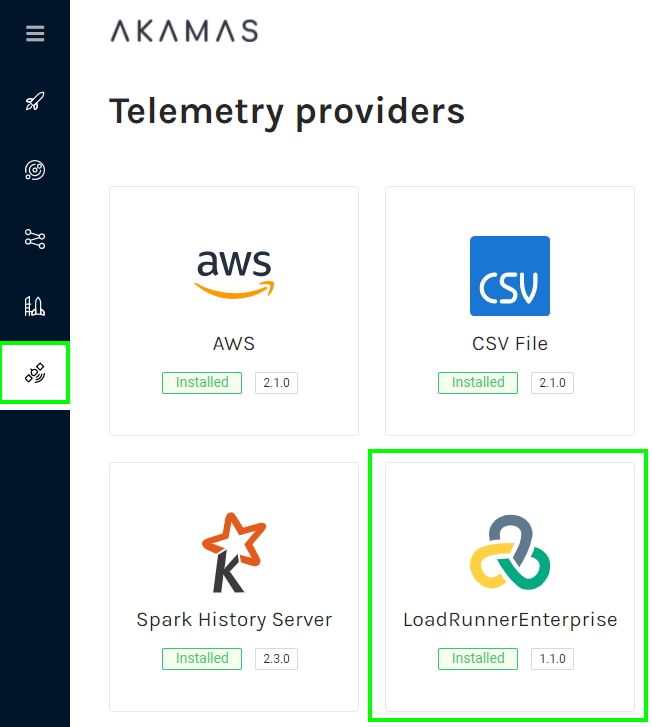652x727 pixels.
Task: Open the connected-nodes workflow icon in the sidebar
Action: click(x=35, y=239)
